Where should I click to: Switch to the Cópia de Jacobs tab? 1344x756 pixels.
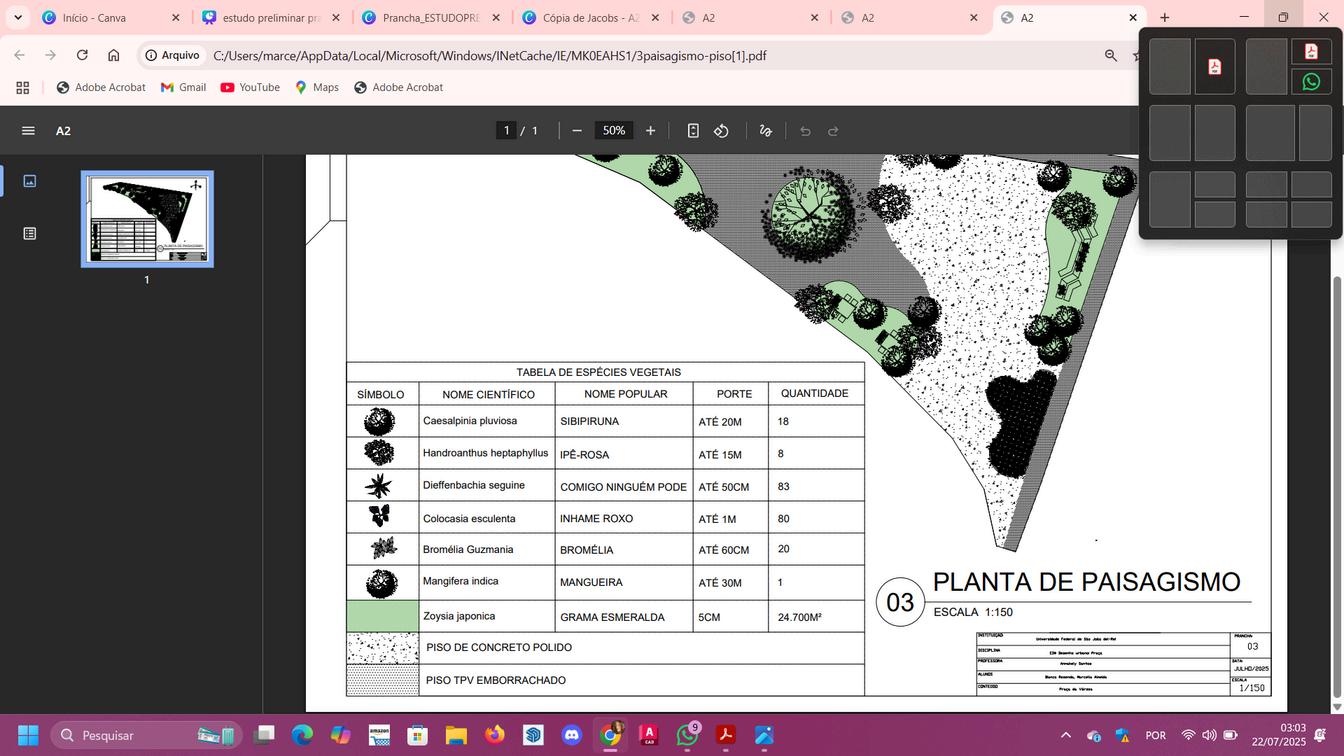coord(590,18)
